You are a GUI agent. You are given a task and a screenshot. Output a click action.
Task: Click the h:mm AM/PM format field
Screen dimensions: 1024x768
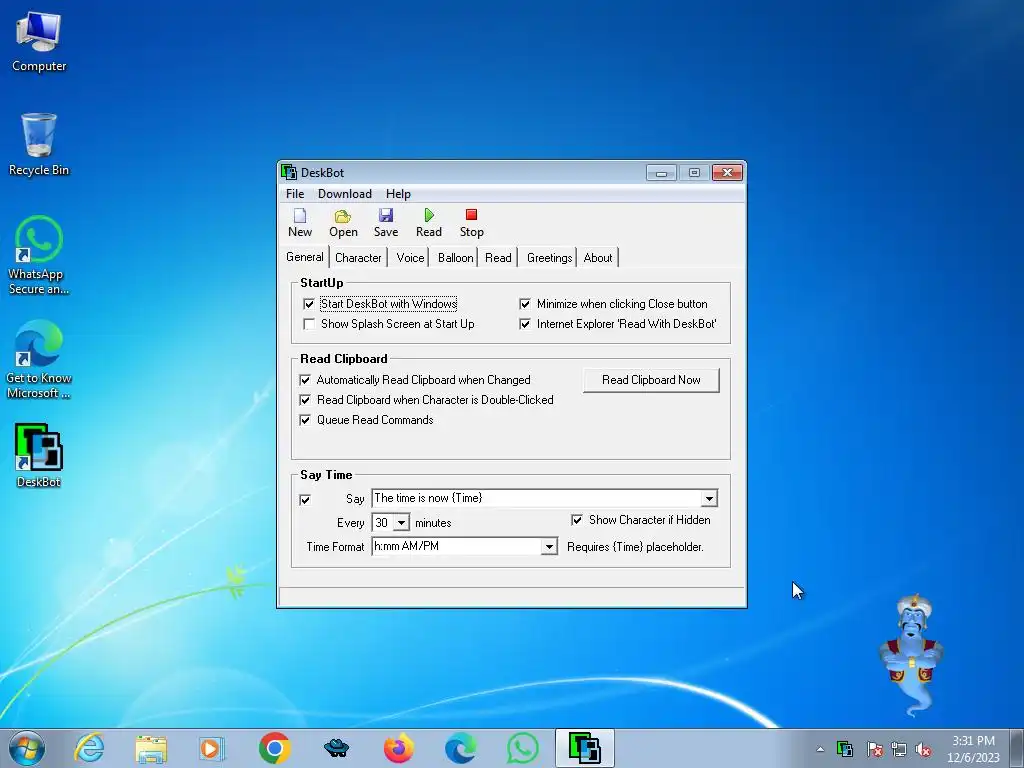456,546
